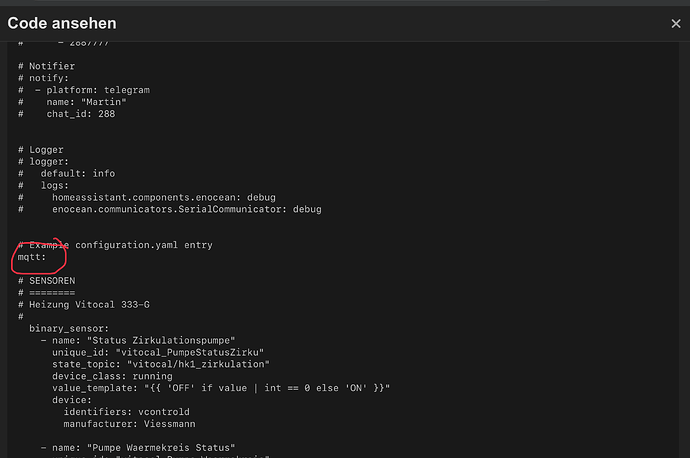Viewport: 690px width, 458px height.
Task: Click the 'default: info' line
Action: point(66,173)
